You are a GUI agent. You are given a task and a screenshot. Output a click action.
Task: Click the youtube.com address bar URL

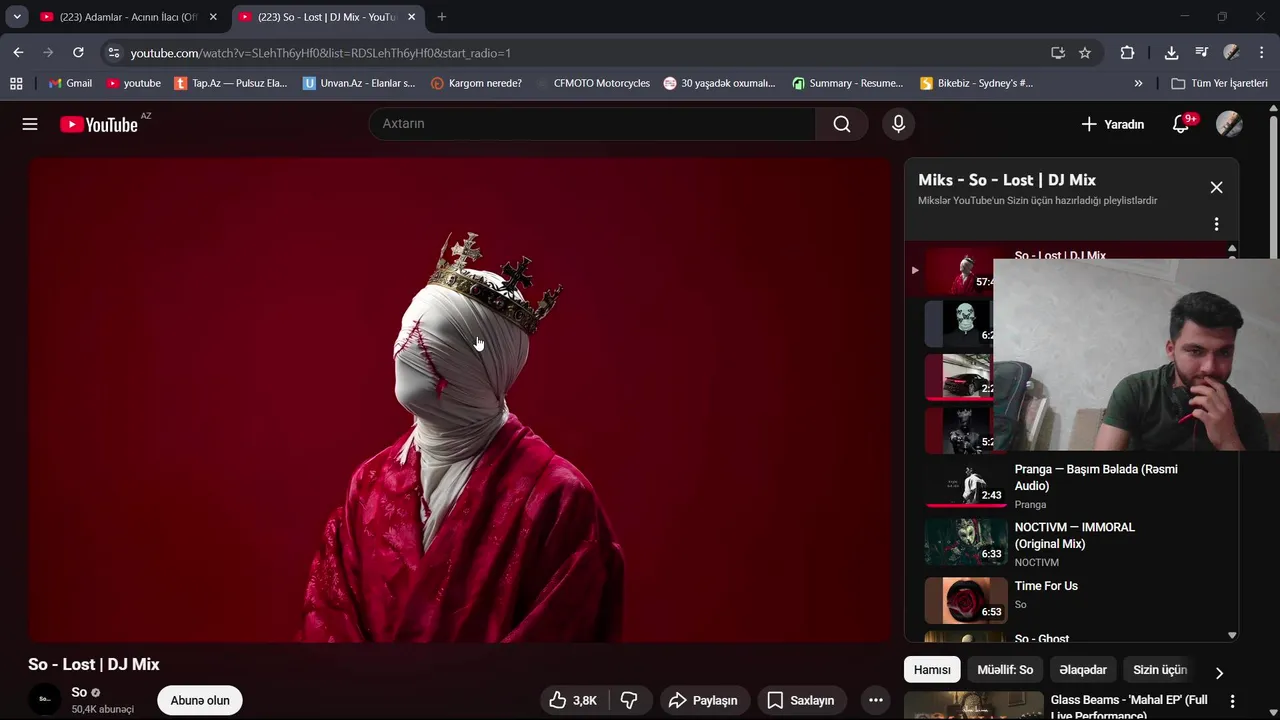pyautogui.click(x=320, y=53)
